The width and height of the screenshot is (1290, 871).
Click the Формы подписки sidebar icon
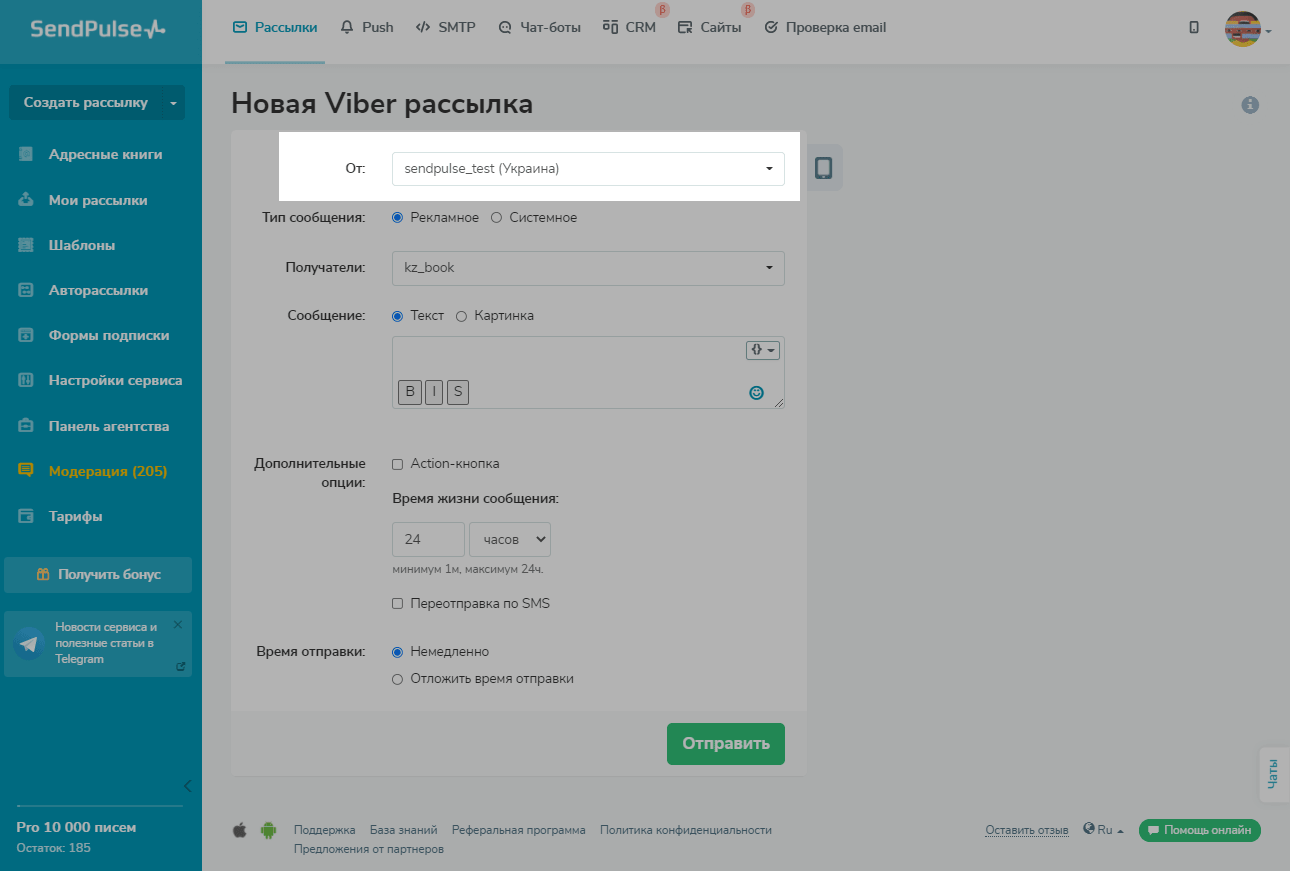[x=26, y=336]
